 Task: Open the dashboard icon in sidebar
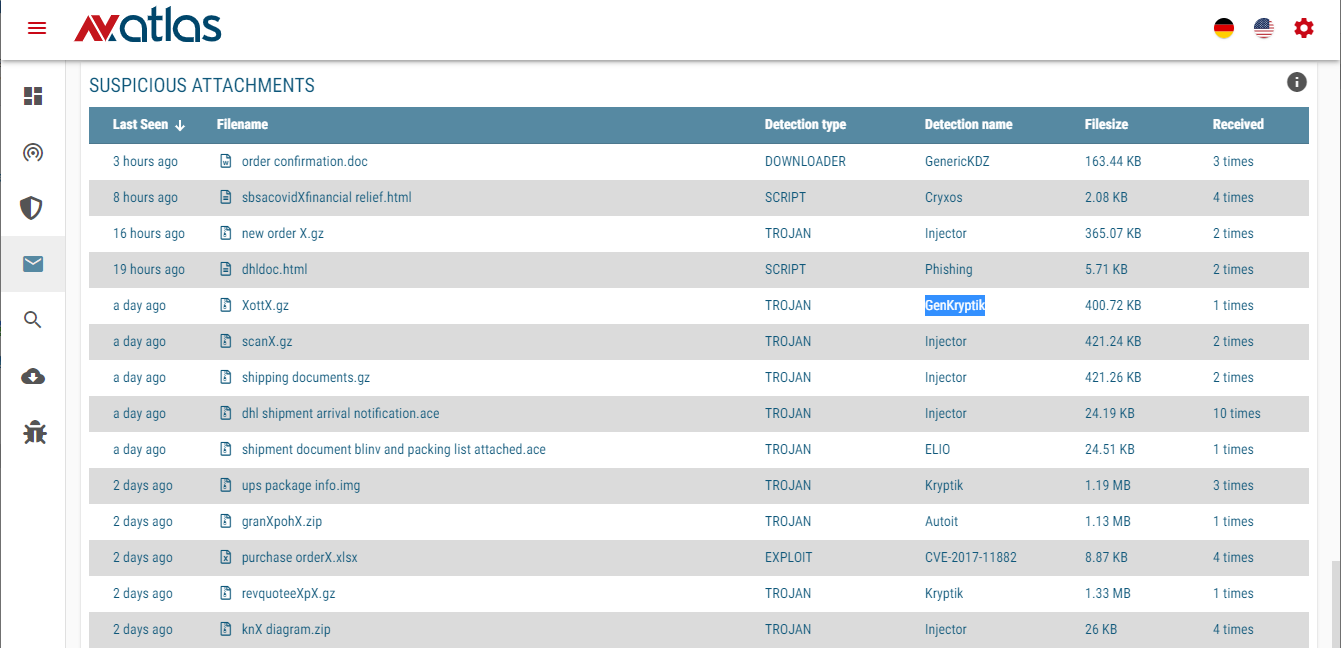tap(33, 96)
